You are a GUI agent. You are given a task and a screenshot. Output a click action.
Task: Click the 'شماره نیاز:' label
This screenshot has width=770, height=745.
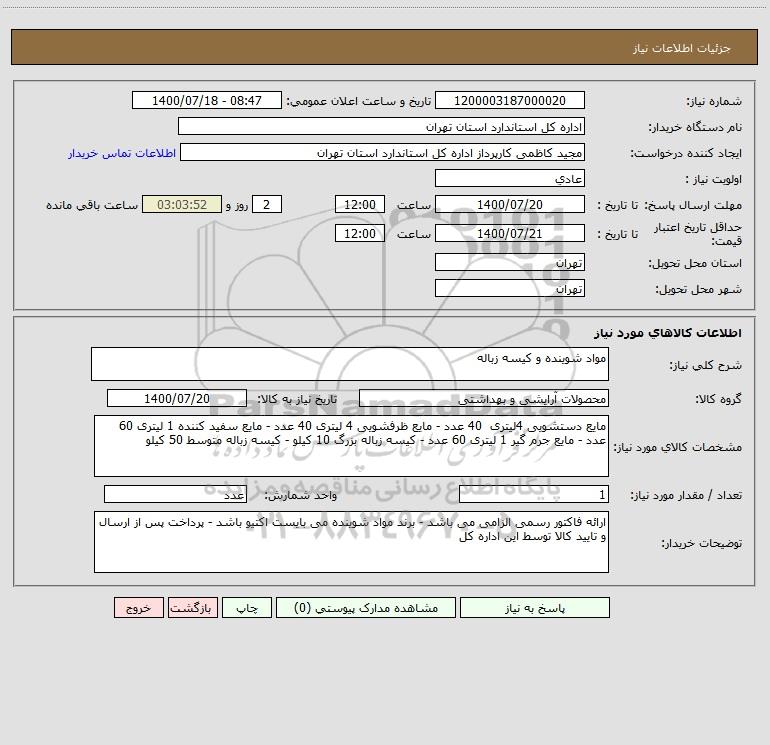point(714,101)
